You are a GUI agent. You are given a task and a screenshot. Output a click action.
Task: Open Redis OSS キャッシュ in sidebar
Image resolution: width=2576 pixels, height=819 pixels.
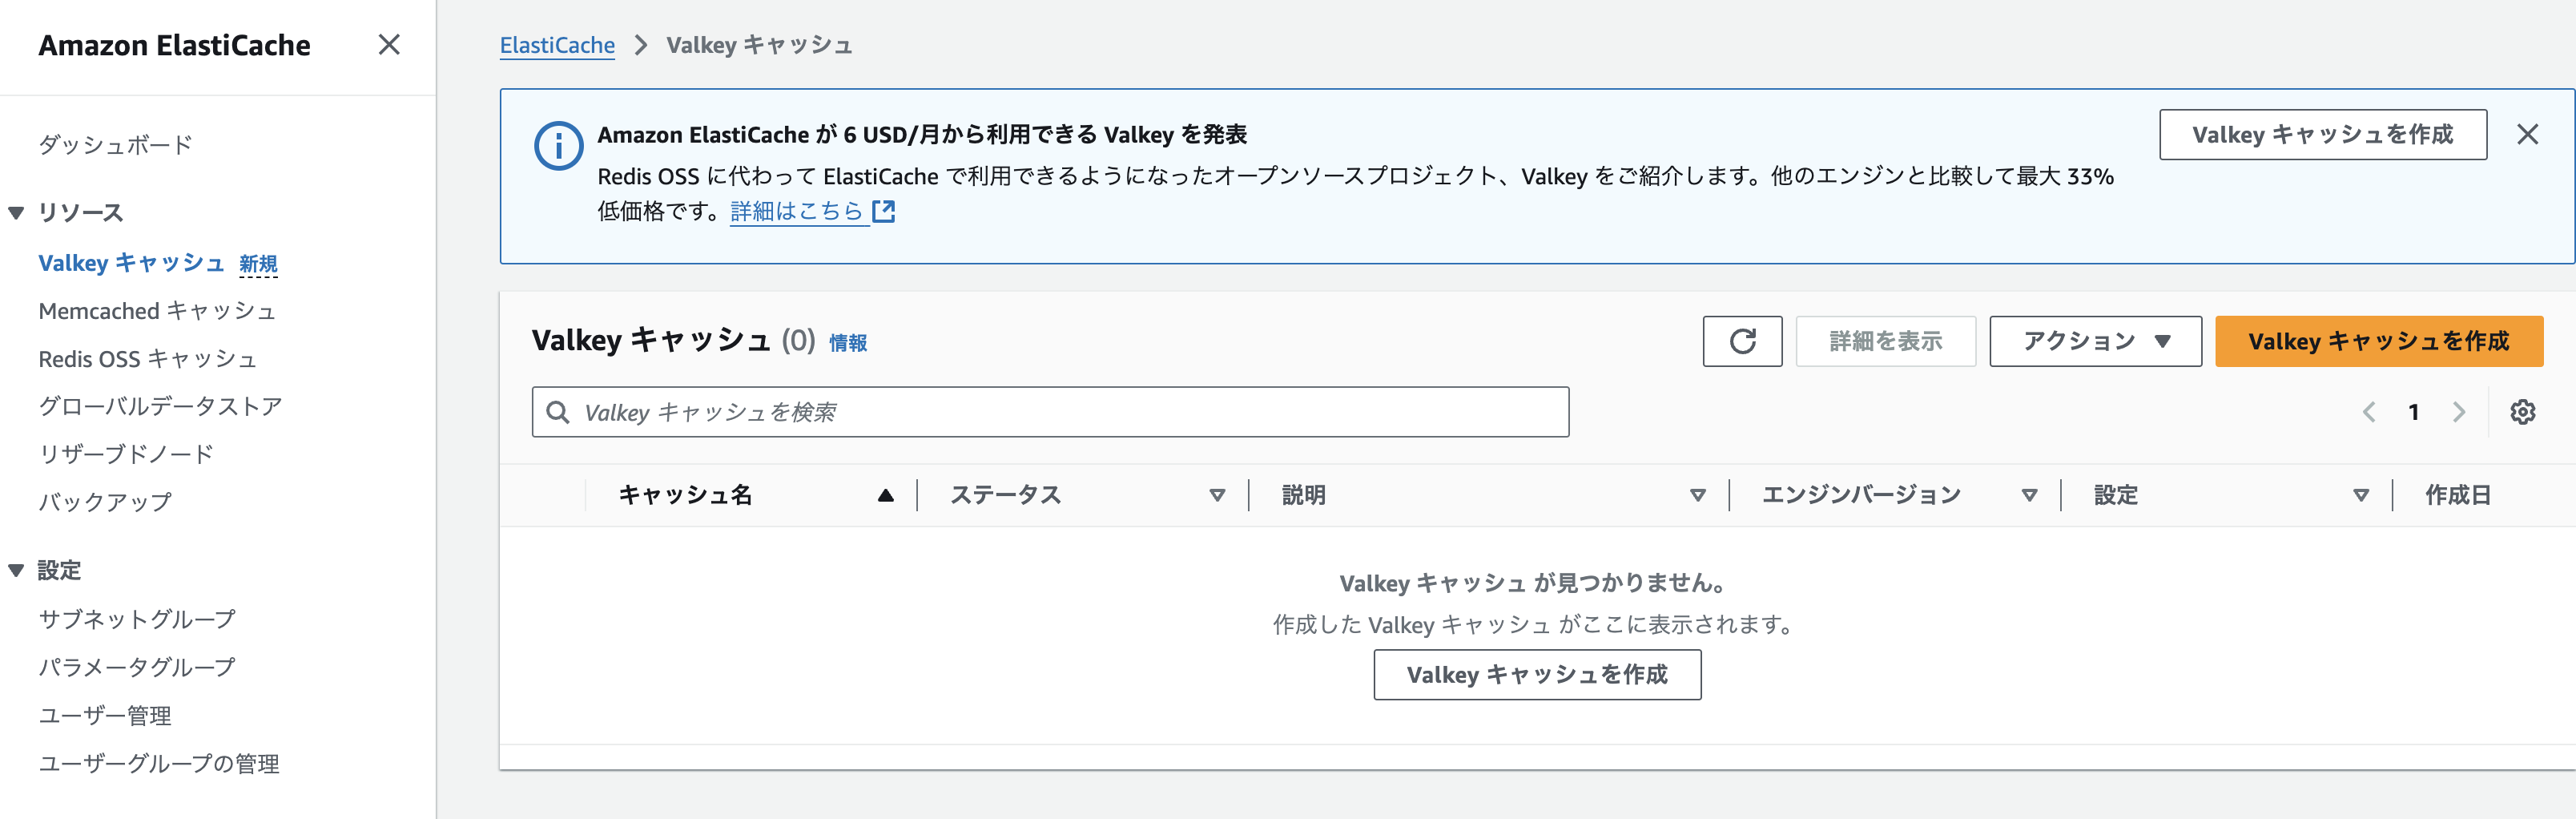[148, 359]
